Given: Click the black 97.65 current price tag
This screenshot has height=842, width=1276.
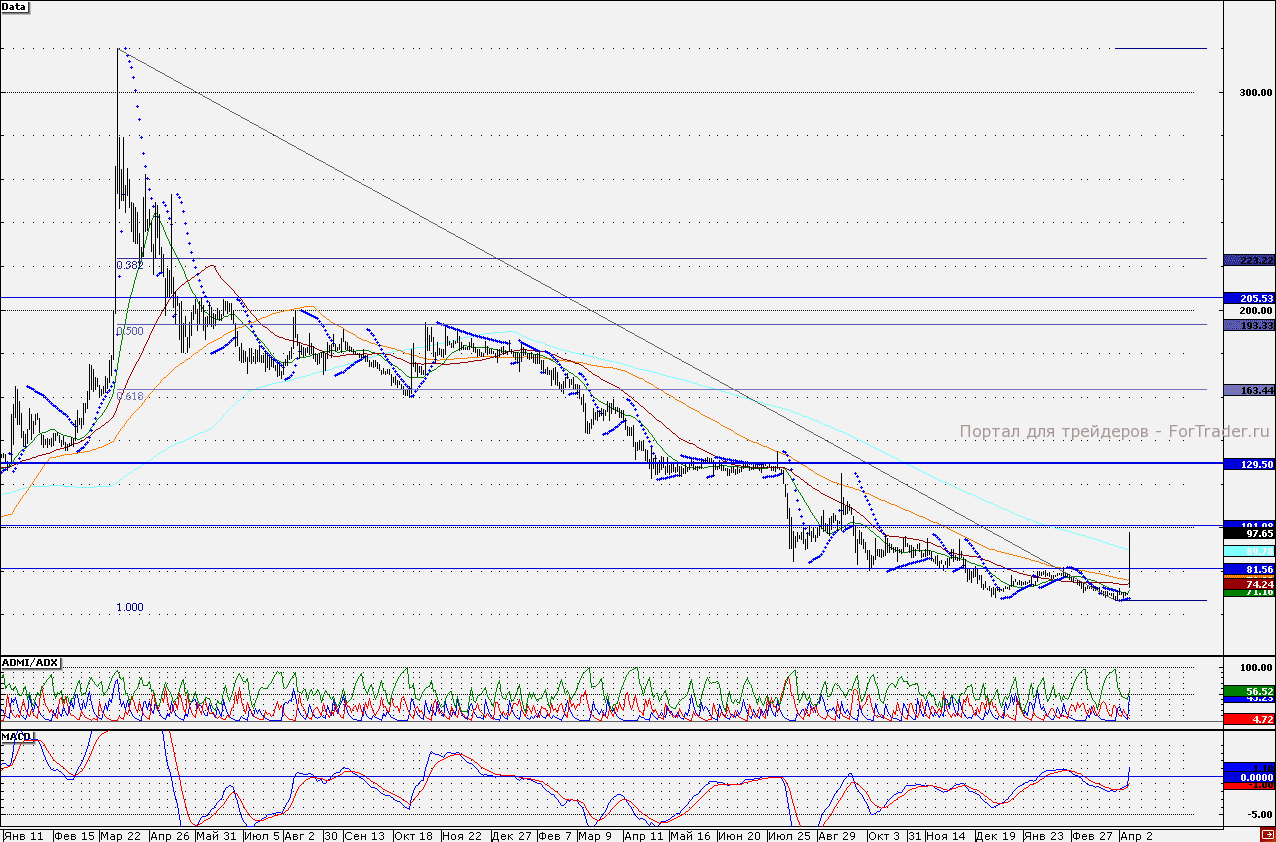Looking at the screenshot, I should (x=1248, y=535).
